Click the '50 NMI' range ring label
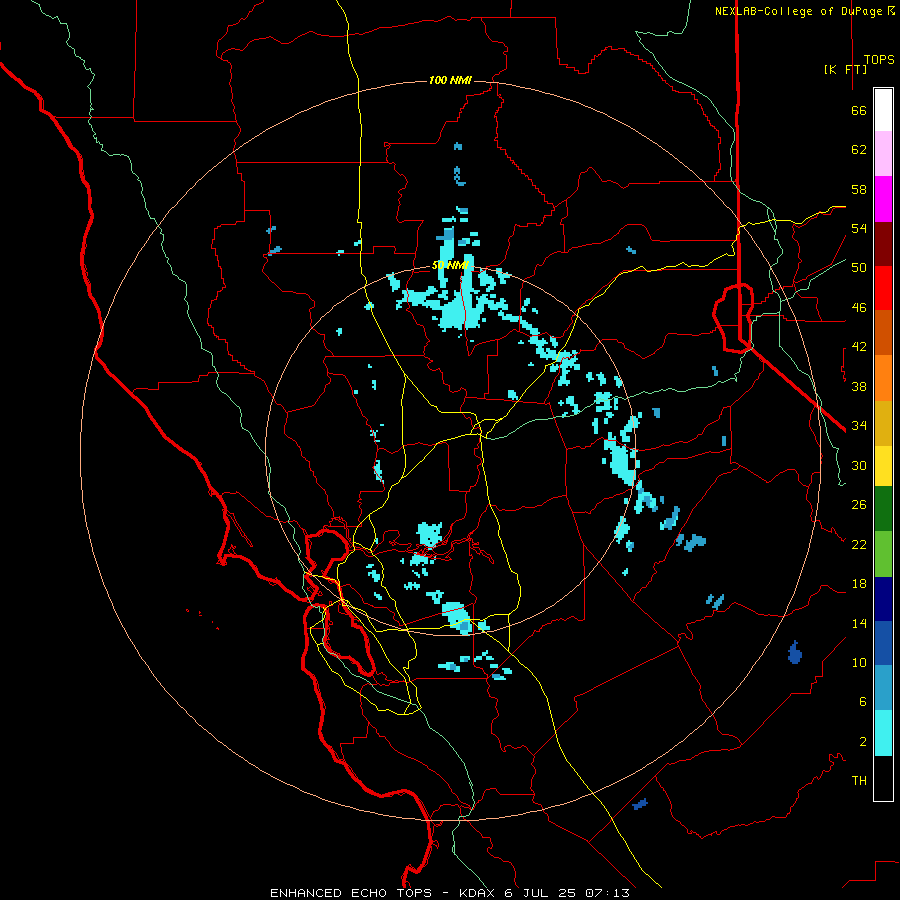900x900 pixels. (451, 265)
